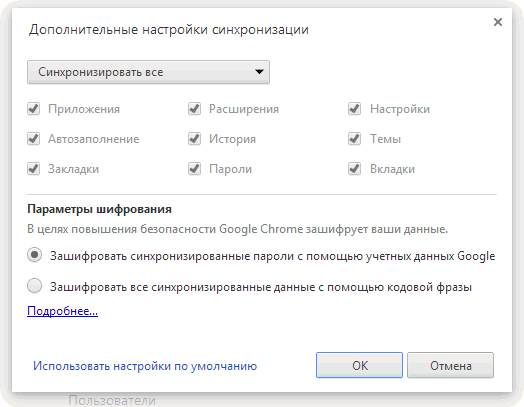Viewport: 524px width, 407px height.
Task: Click the 'В целях повышения безопасности' description text
Action: tap(237, 229)
